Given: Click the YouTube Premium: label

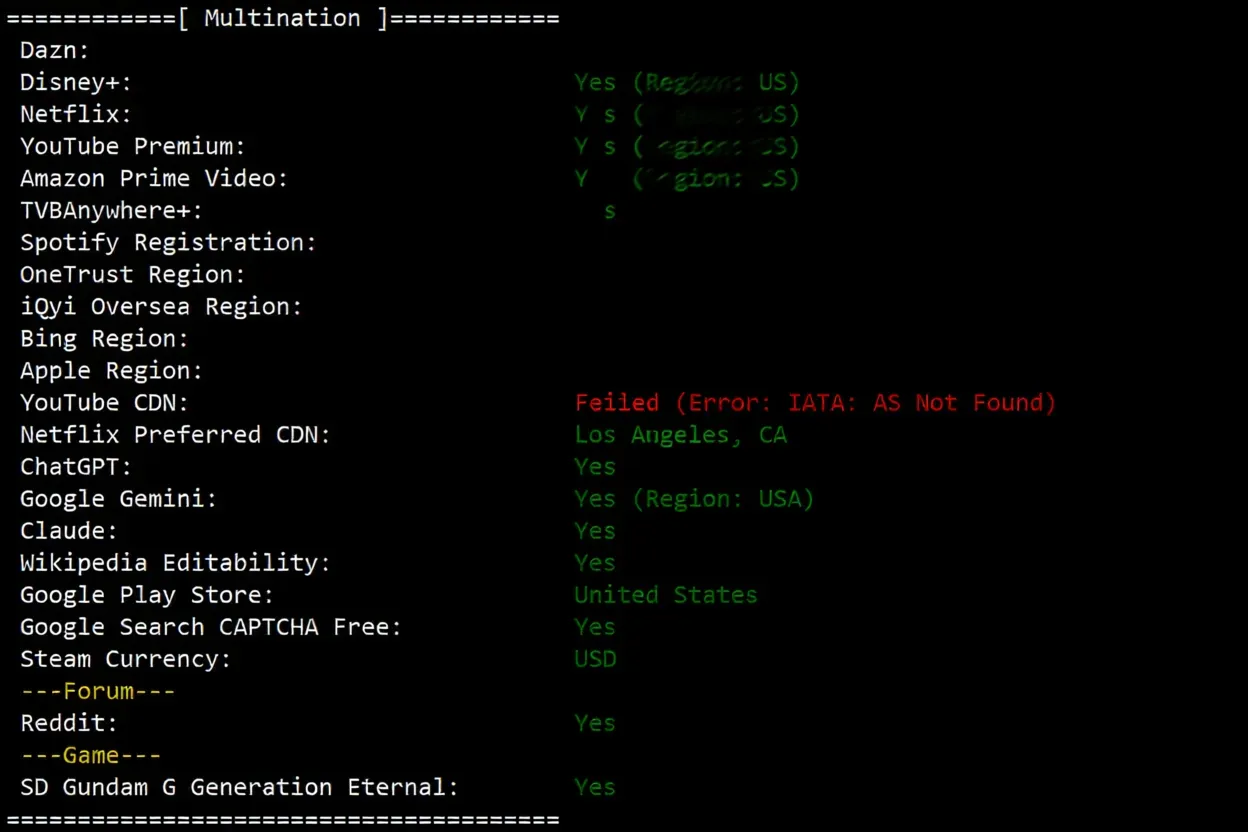Looking at the screenshot, I should pos(133,146).
